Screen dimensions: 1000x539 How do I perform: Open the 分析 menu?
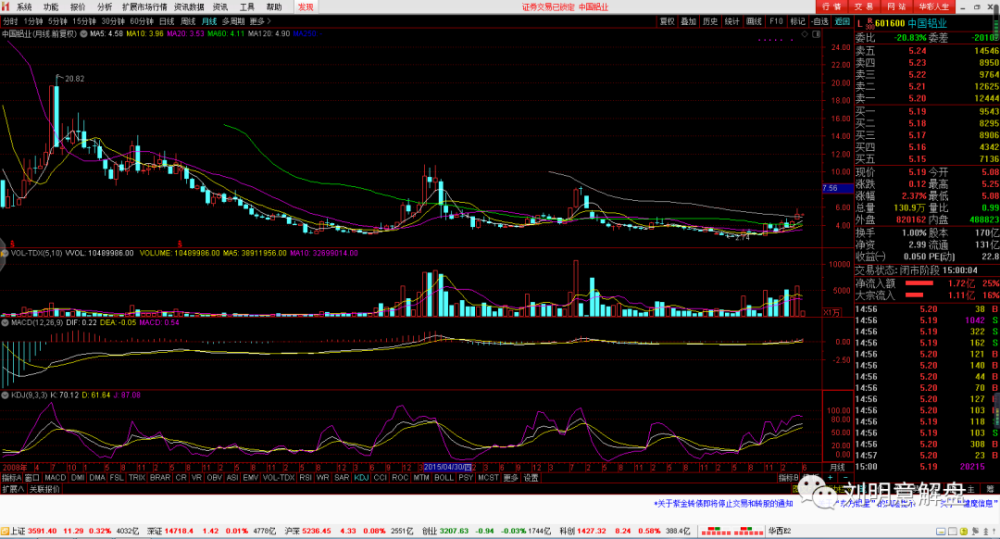(105, 6)
